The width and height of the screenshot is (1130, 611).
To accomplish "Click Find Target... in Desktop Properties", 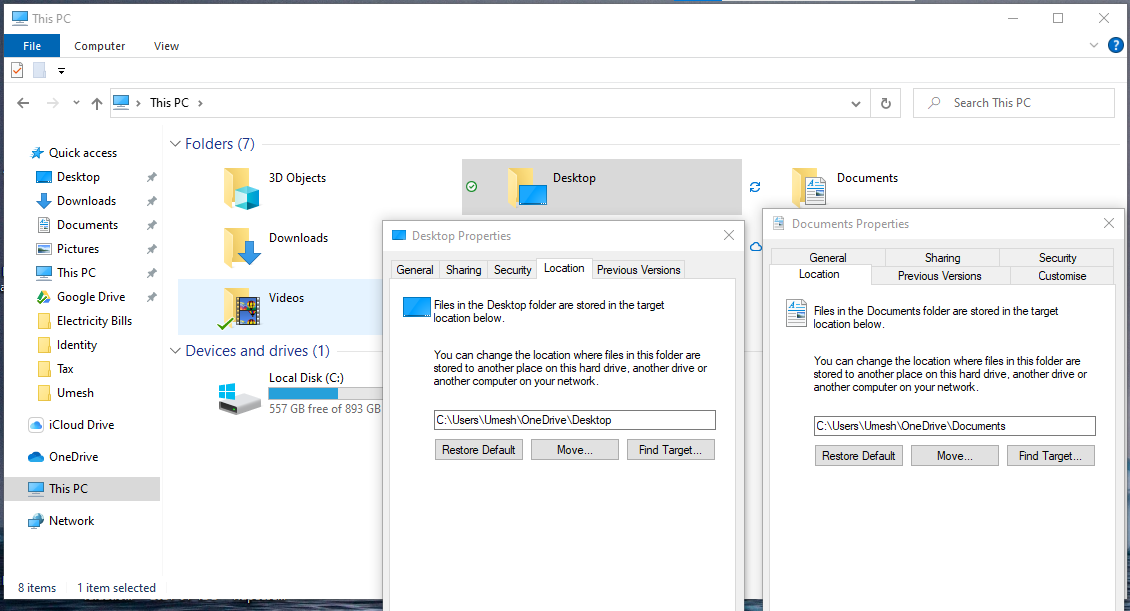I will point(670,450).
